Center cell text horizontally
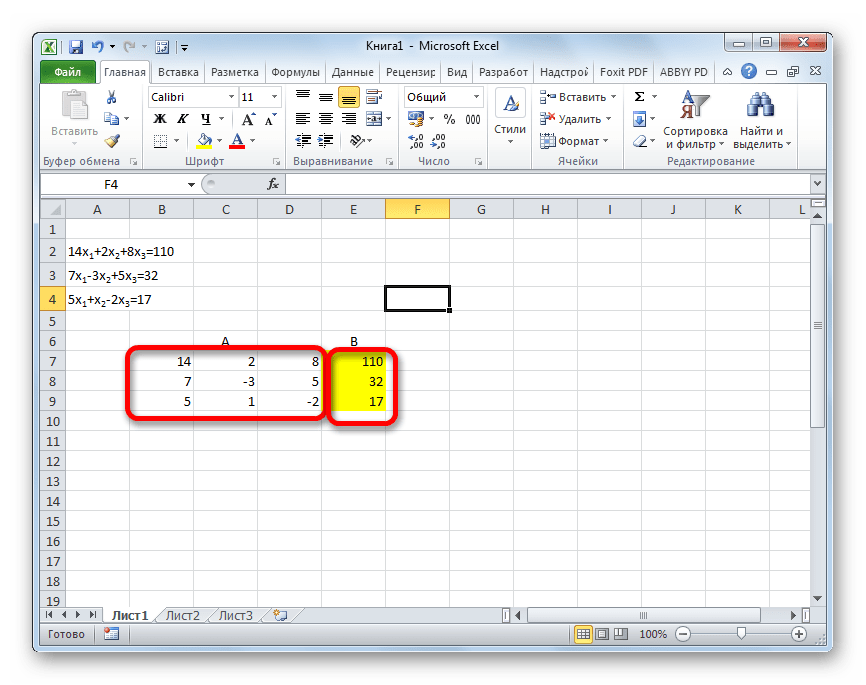Screen dimensions: 866x685 click(326, 119)
